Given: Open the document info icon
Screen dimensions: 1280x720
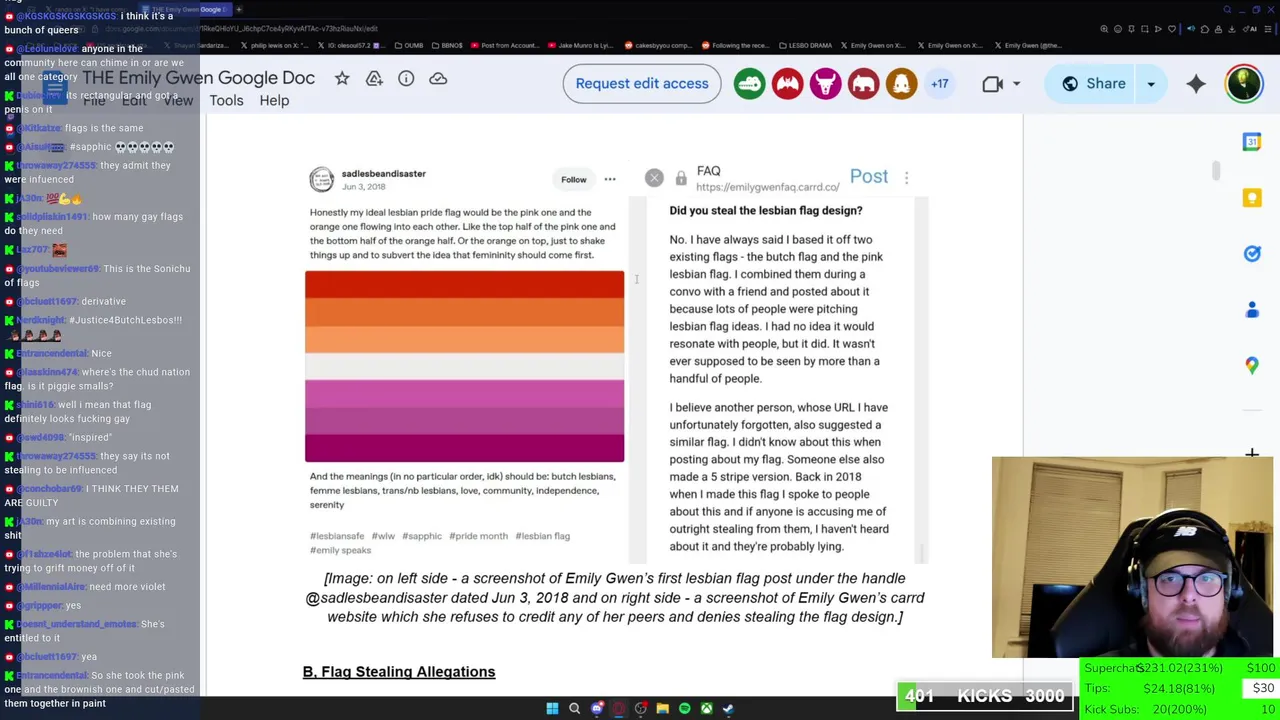Looking at the screenshot, I should tap(406, 78).
